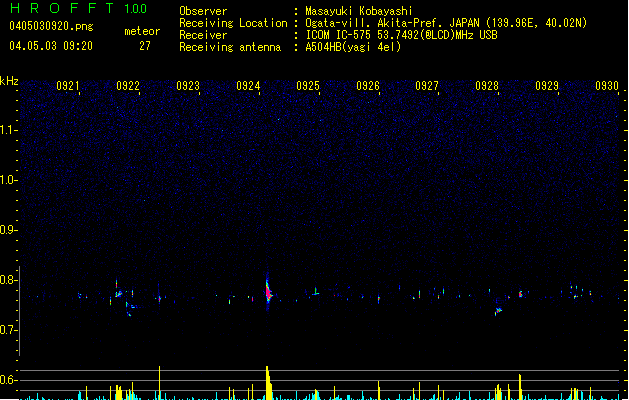The height and width of the screenshot is (400, 629).
Task: Click the yellow intensity spike between 0922 and 0923
Action: click(x=159, y=382)
